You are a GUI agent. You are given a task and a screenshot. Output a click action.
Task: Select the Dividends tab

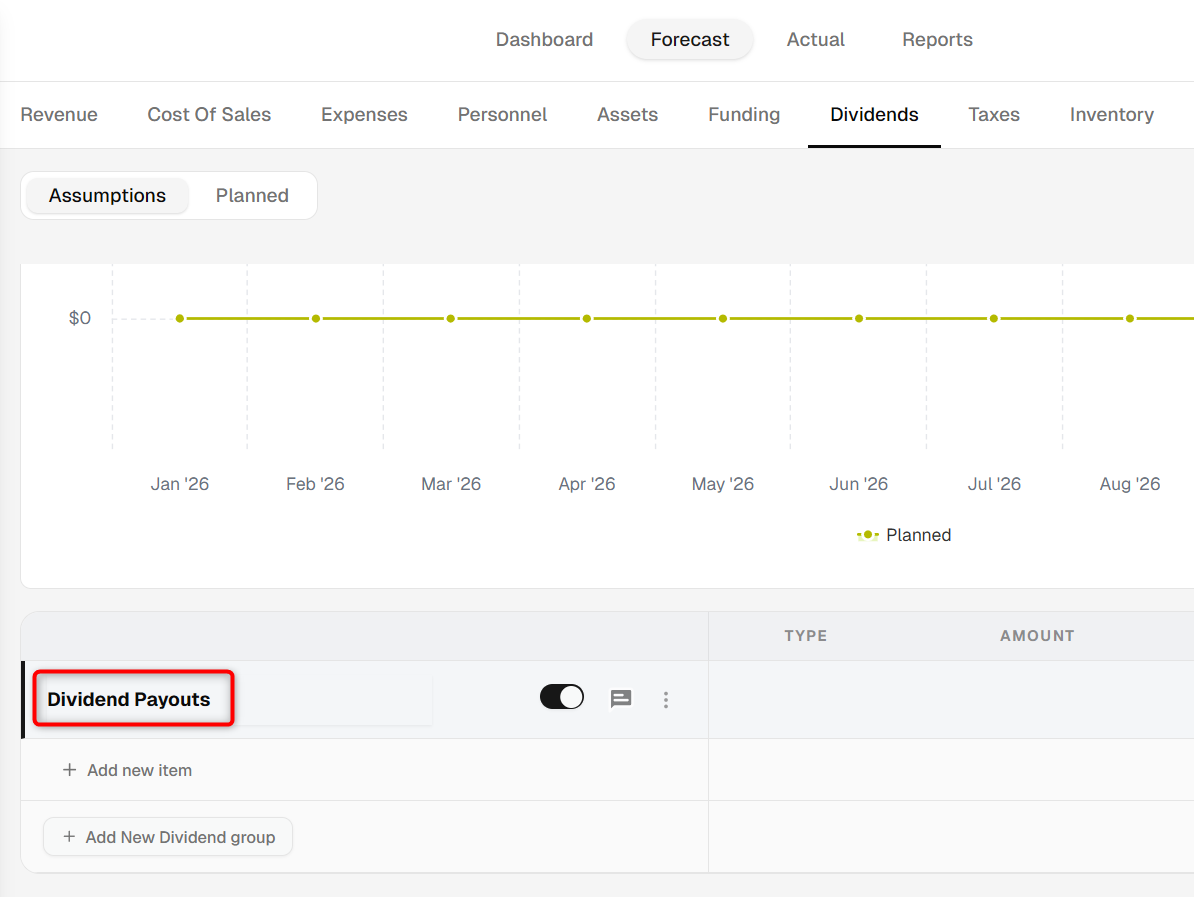tap(874, 114)
